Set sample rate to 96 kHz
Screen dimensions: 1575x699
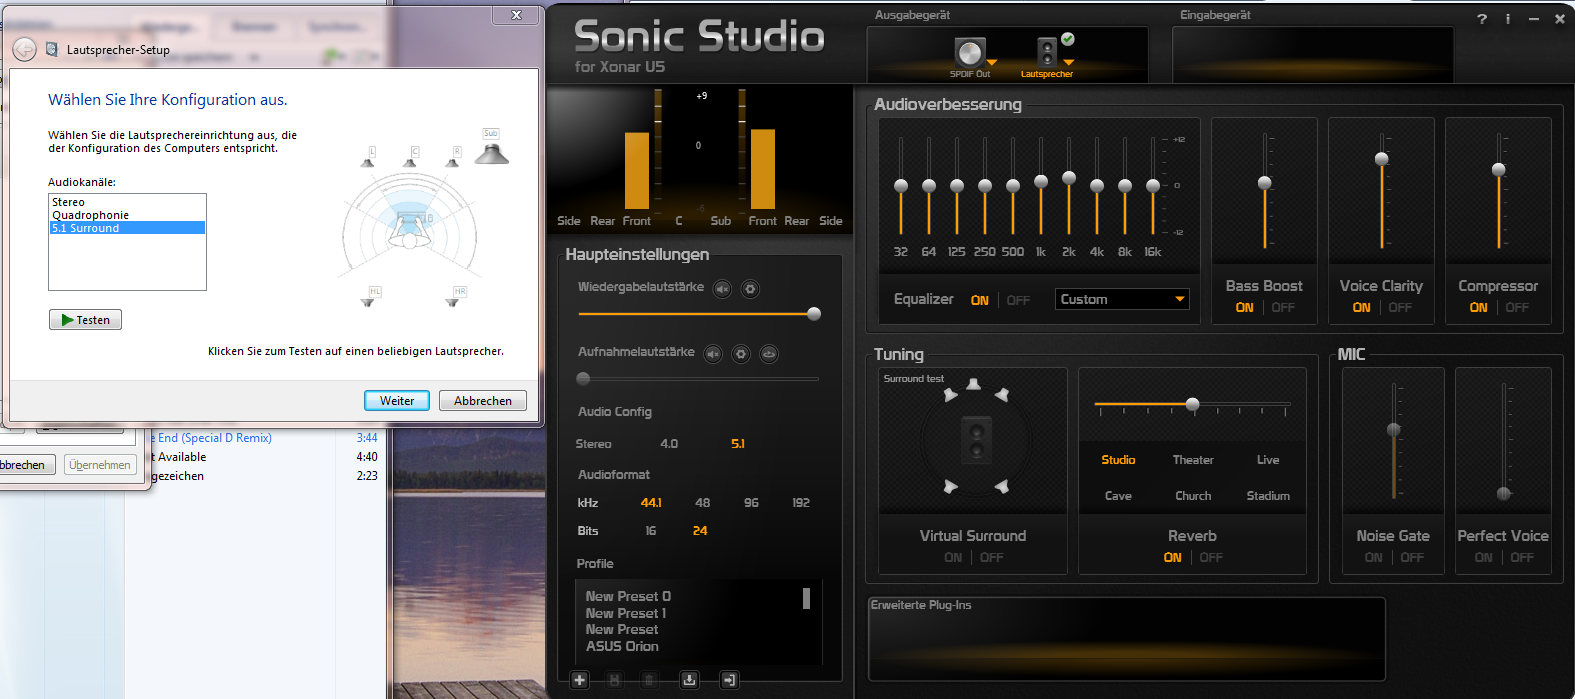751,503
